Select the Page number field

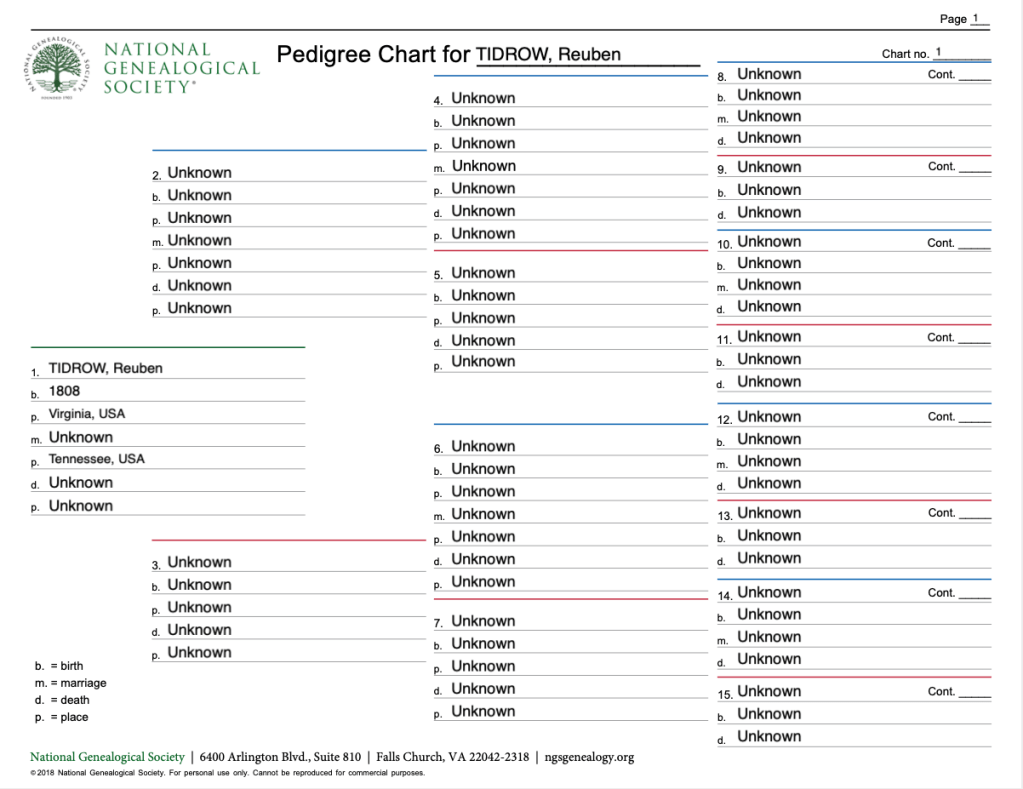(x=979, y=18)
